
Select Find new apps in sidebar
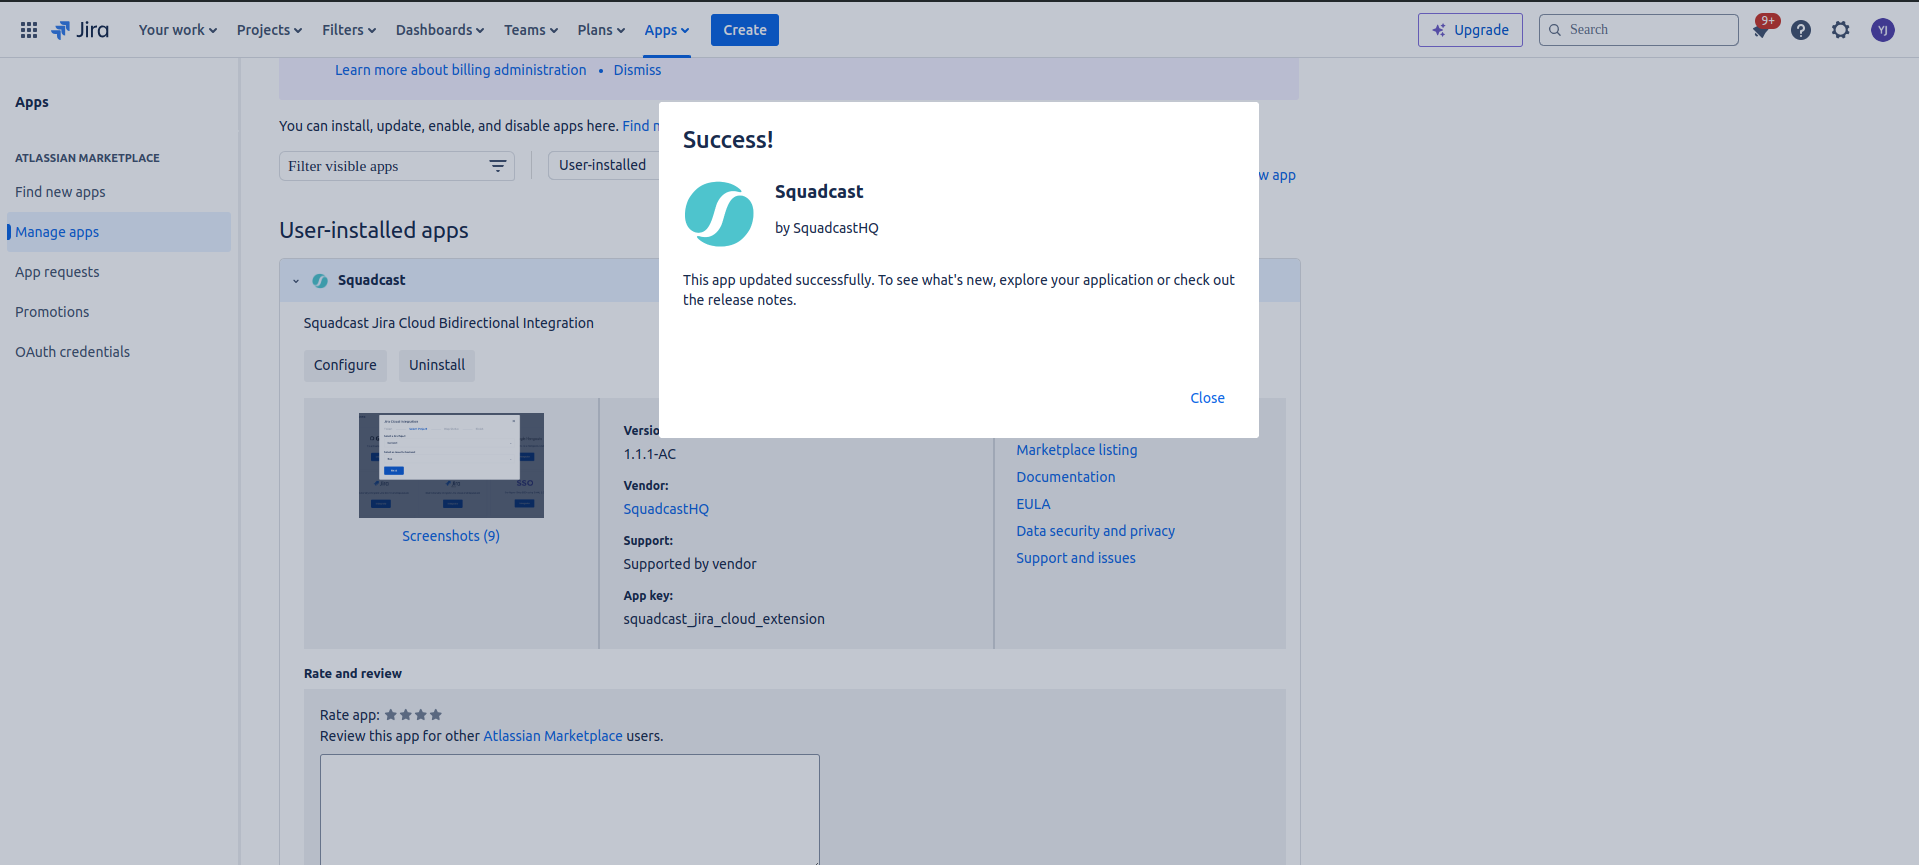[x=60, y=192]
